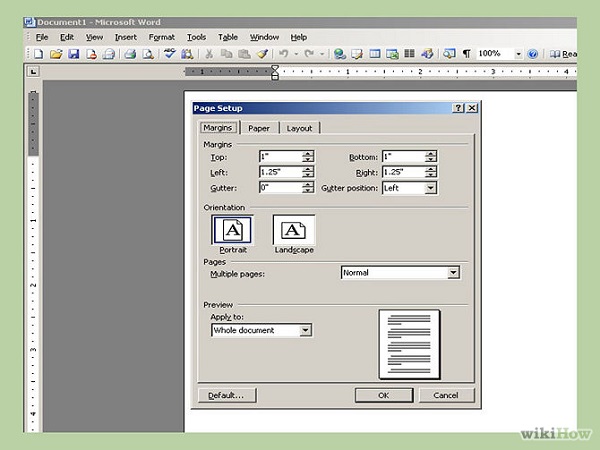This screenshot has width=600, height=450.
Task: Click the Cut scissors icon
Action: (x=209, y=54)
